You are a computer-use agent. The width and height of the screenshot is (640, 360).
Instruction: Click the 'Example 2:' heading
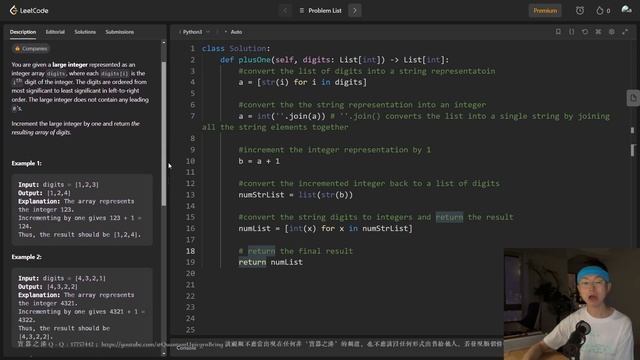[27, 257]
